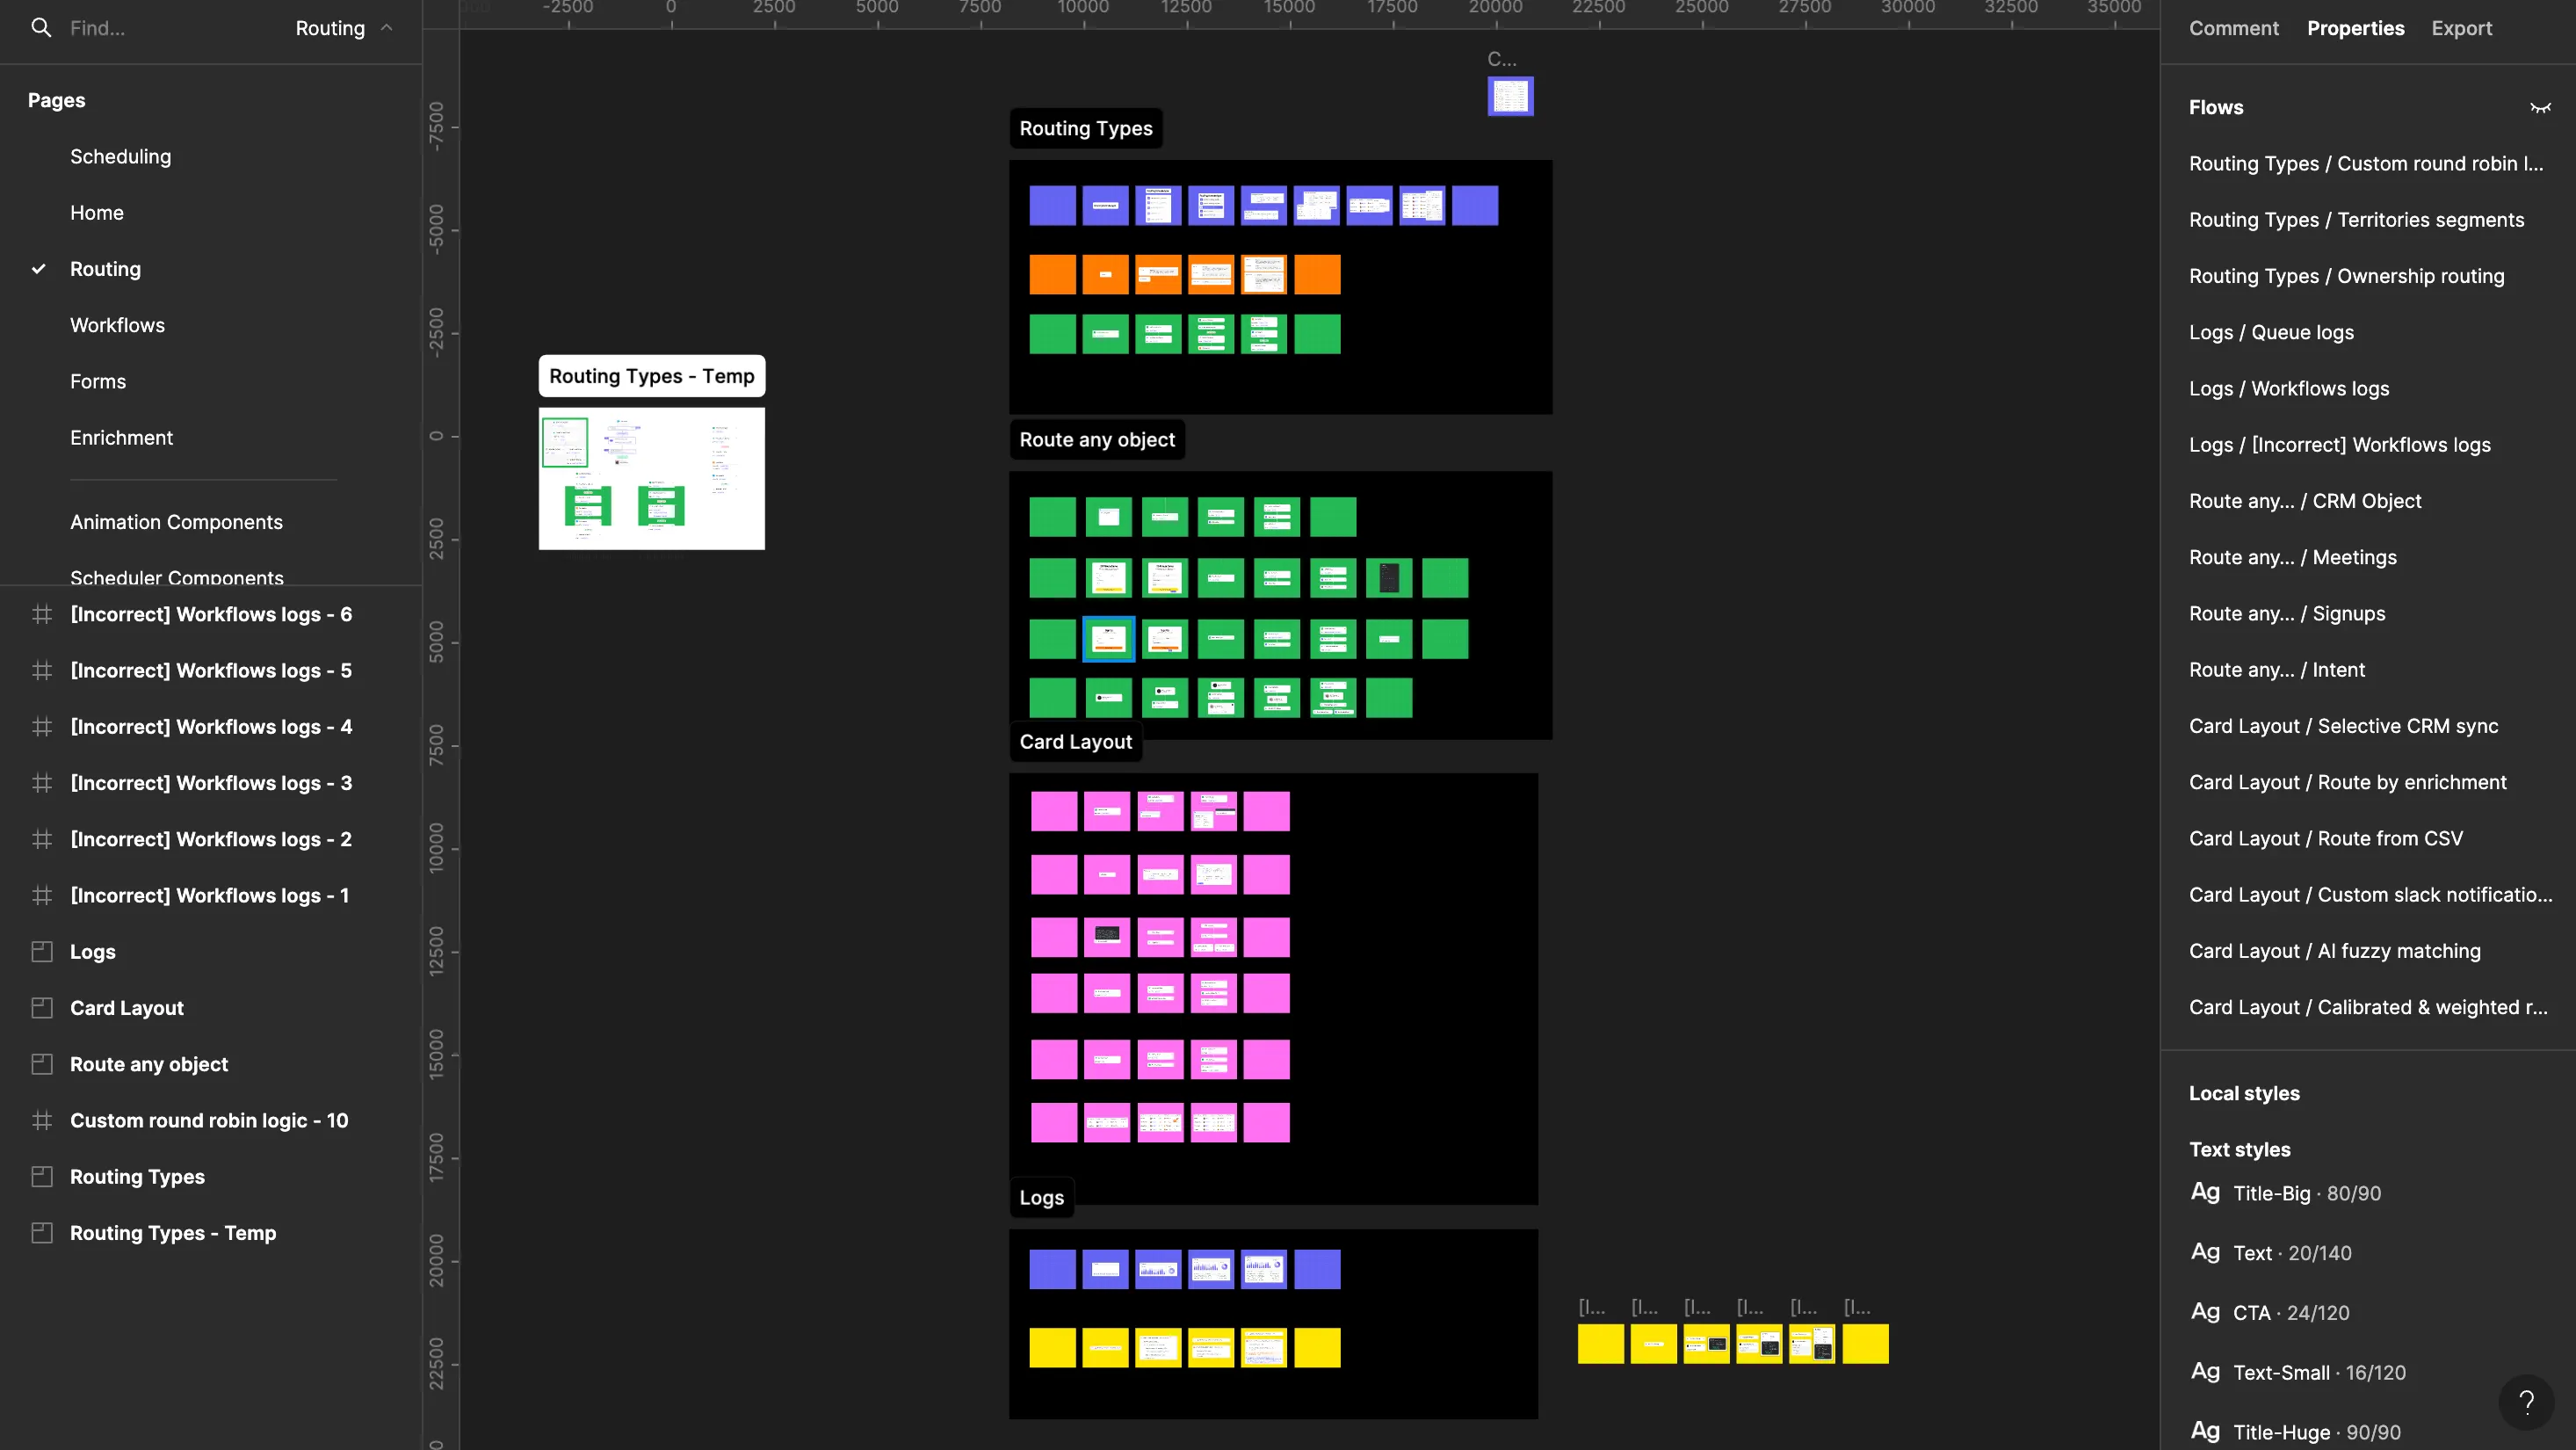Switch to the Export tab
This screenshot has height=1450, width=2576.
pyautogui.click(x=2461, y=28)
